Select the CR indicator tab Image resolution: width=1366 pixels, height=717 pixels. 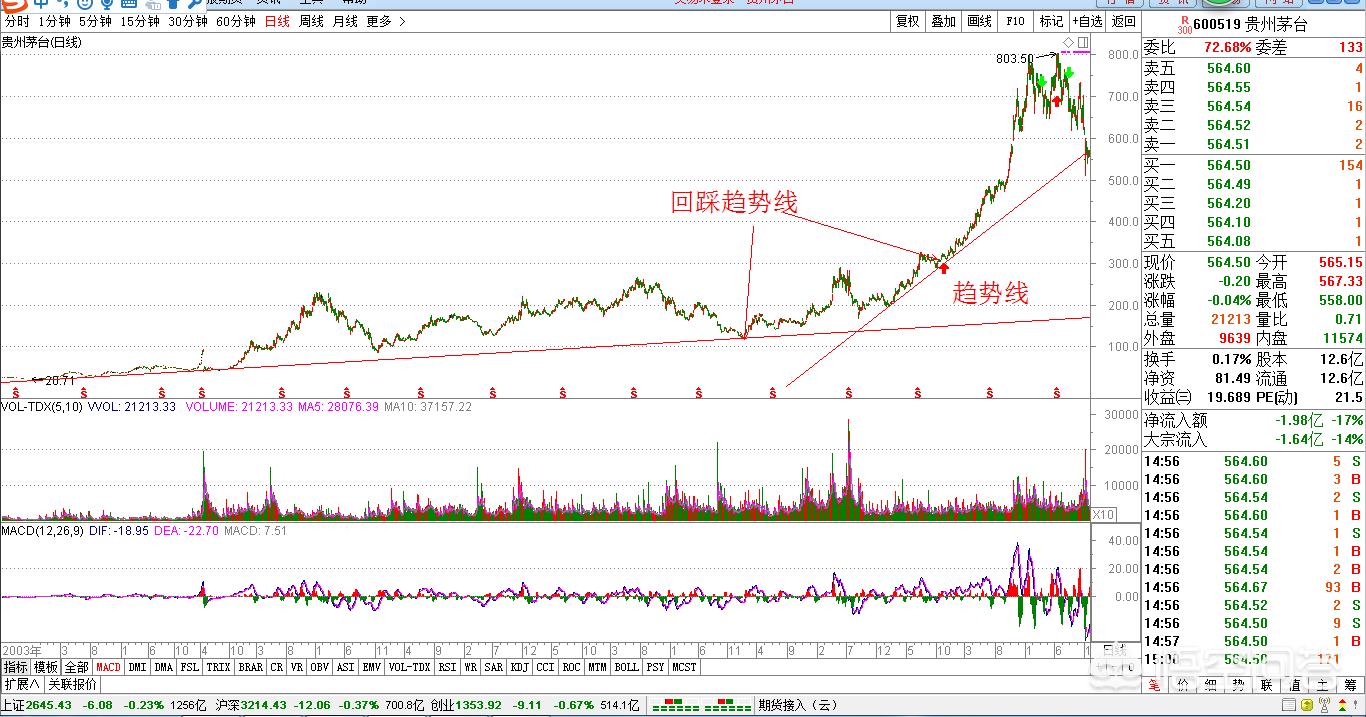pos(276,667)
